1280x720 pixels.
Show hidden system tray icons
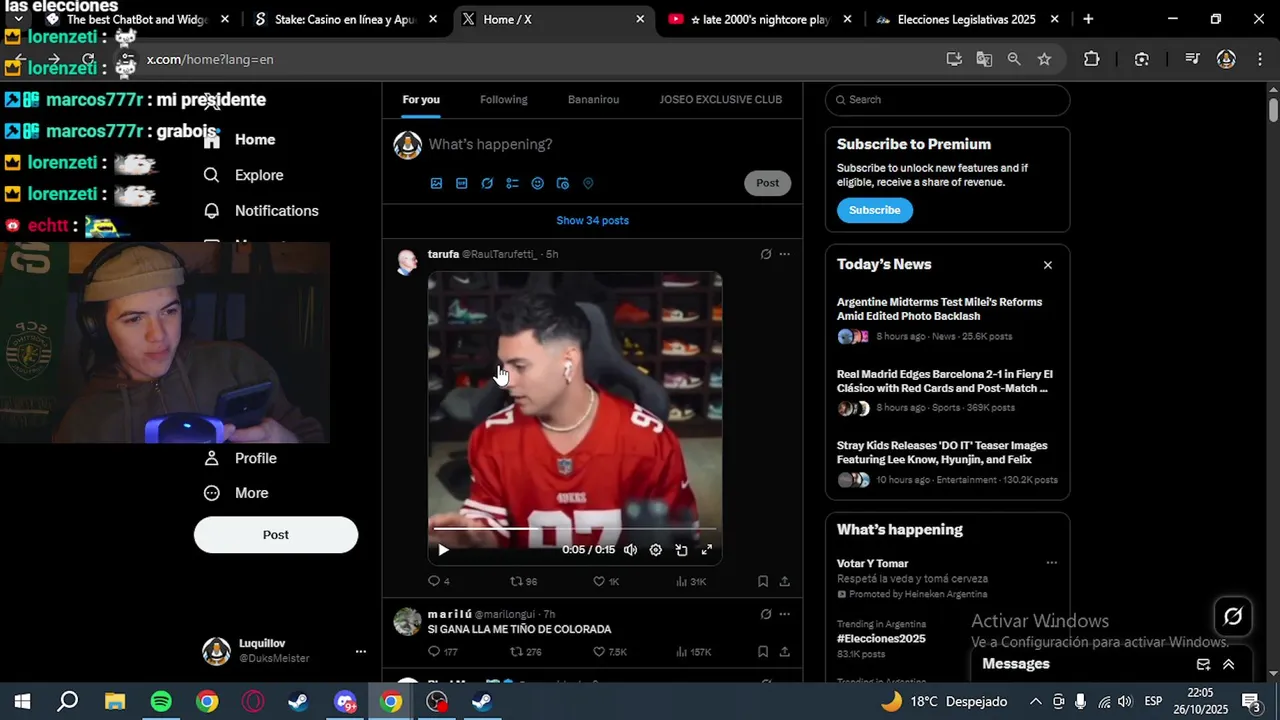1035,702
